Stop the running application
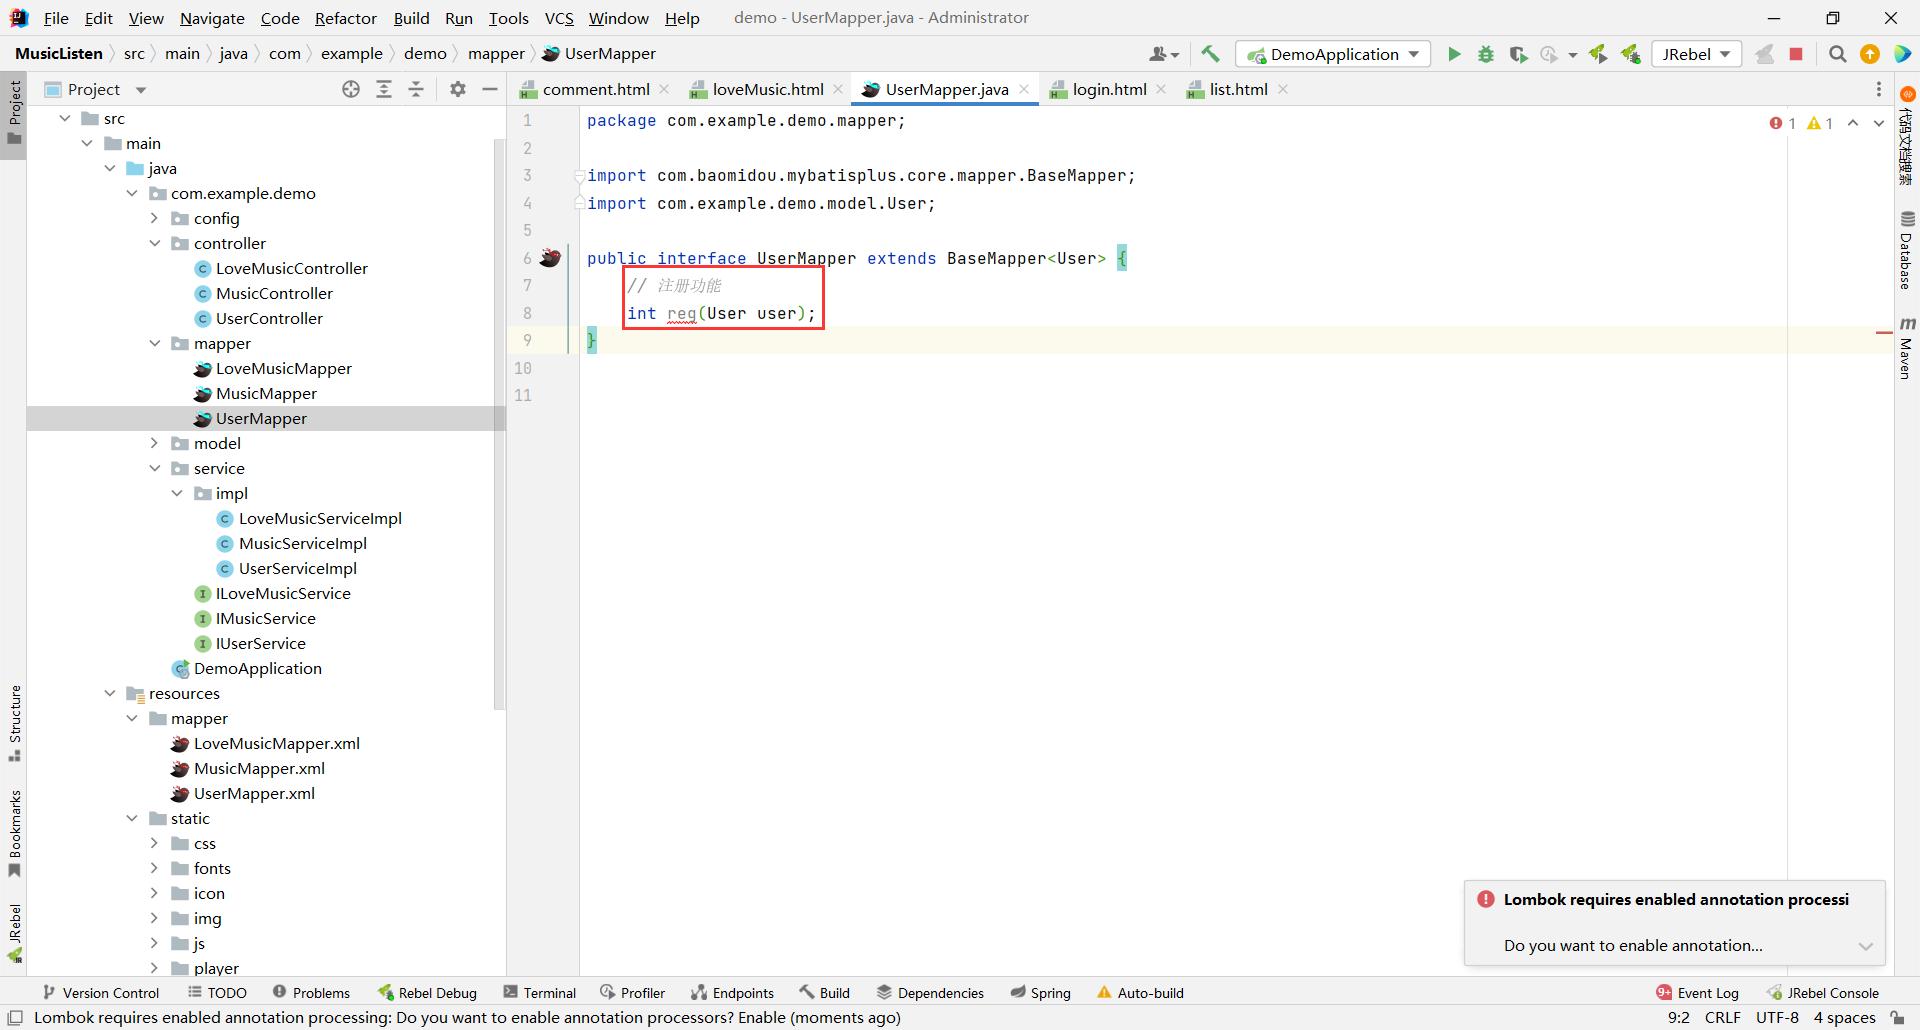Image resolution: width=1920 pixels, height=1030 pixels. pyautogui.click(x=1796, y=54)
